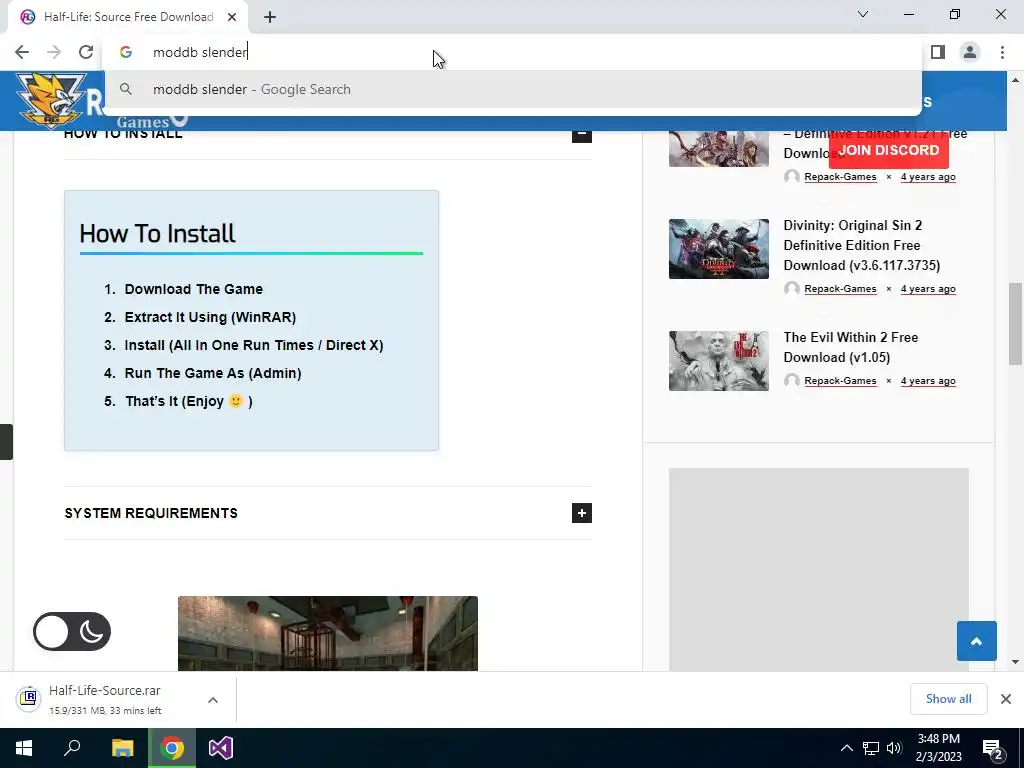Click the moon icon on theme switch

91,632
